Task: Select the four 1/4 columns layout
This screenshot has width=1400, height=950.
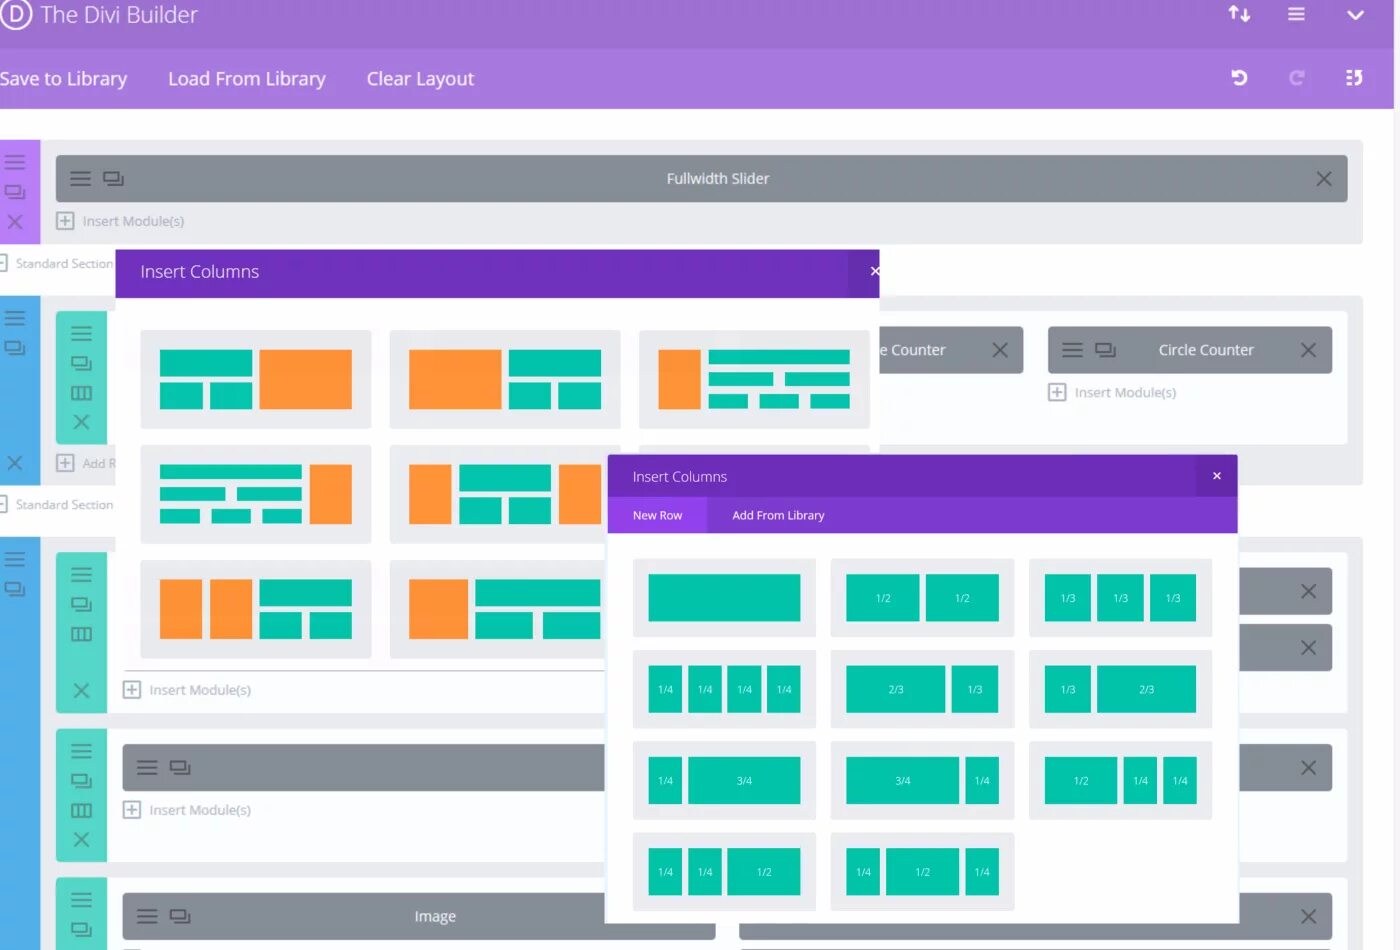Action: 724,689
